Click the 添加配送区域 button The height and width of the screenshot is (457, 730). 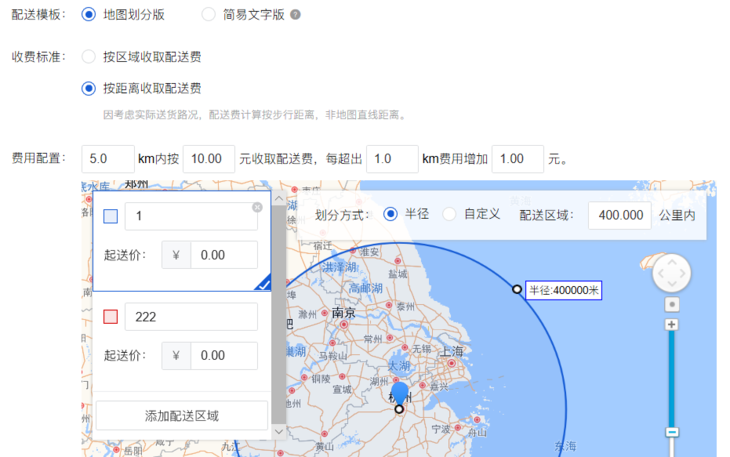[182, 416]
